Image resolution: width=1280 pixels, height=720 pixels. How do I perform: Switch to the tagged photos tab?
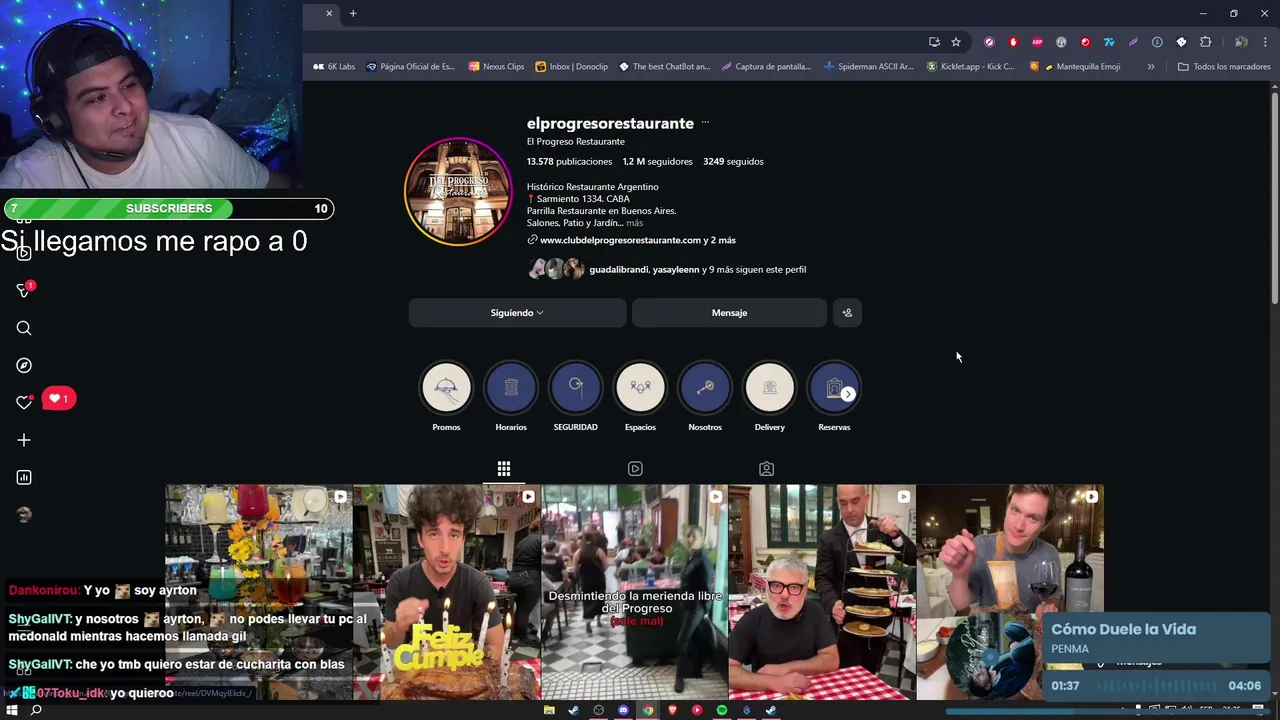coord(766,469)
